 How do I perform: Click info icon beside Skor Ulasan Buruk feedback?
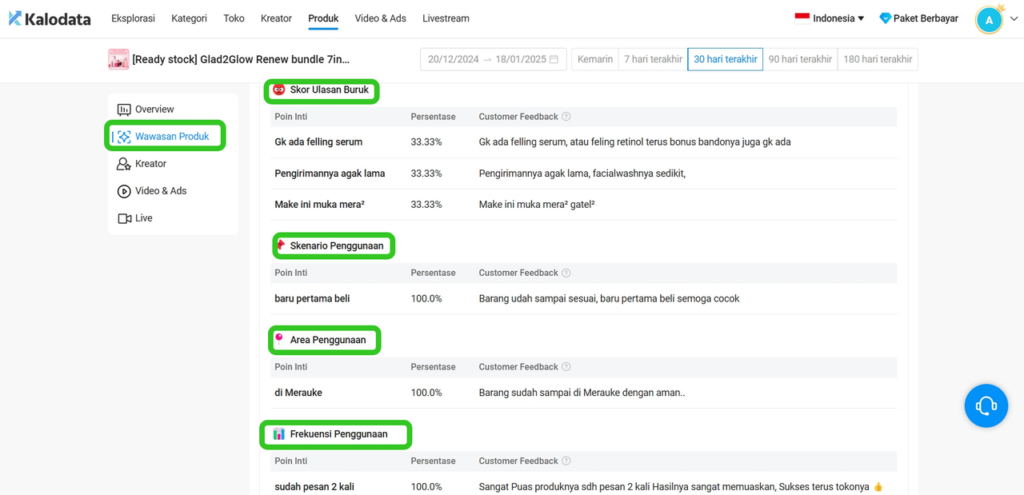566,117
